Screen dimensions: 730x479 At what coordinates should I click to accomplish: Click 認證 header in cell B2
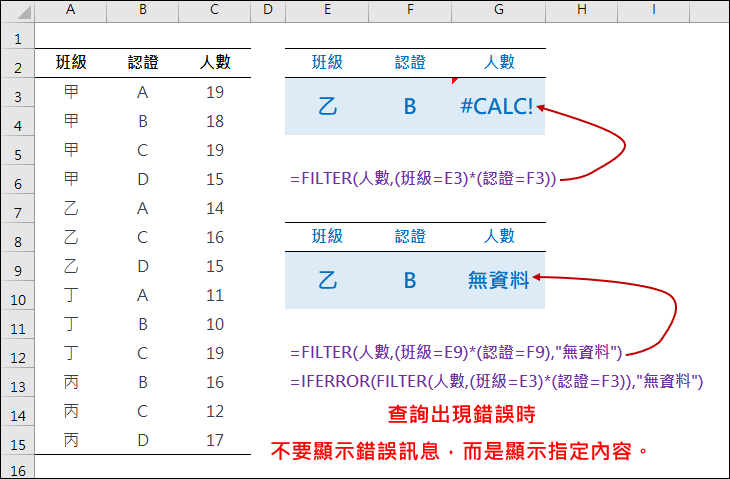pyautogui.click(x=143, y=62)
